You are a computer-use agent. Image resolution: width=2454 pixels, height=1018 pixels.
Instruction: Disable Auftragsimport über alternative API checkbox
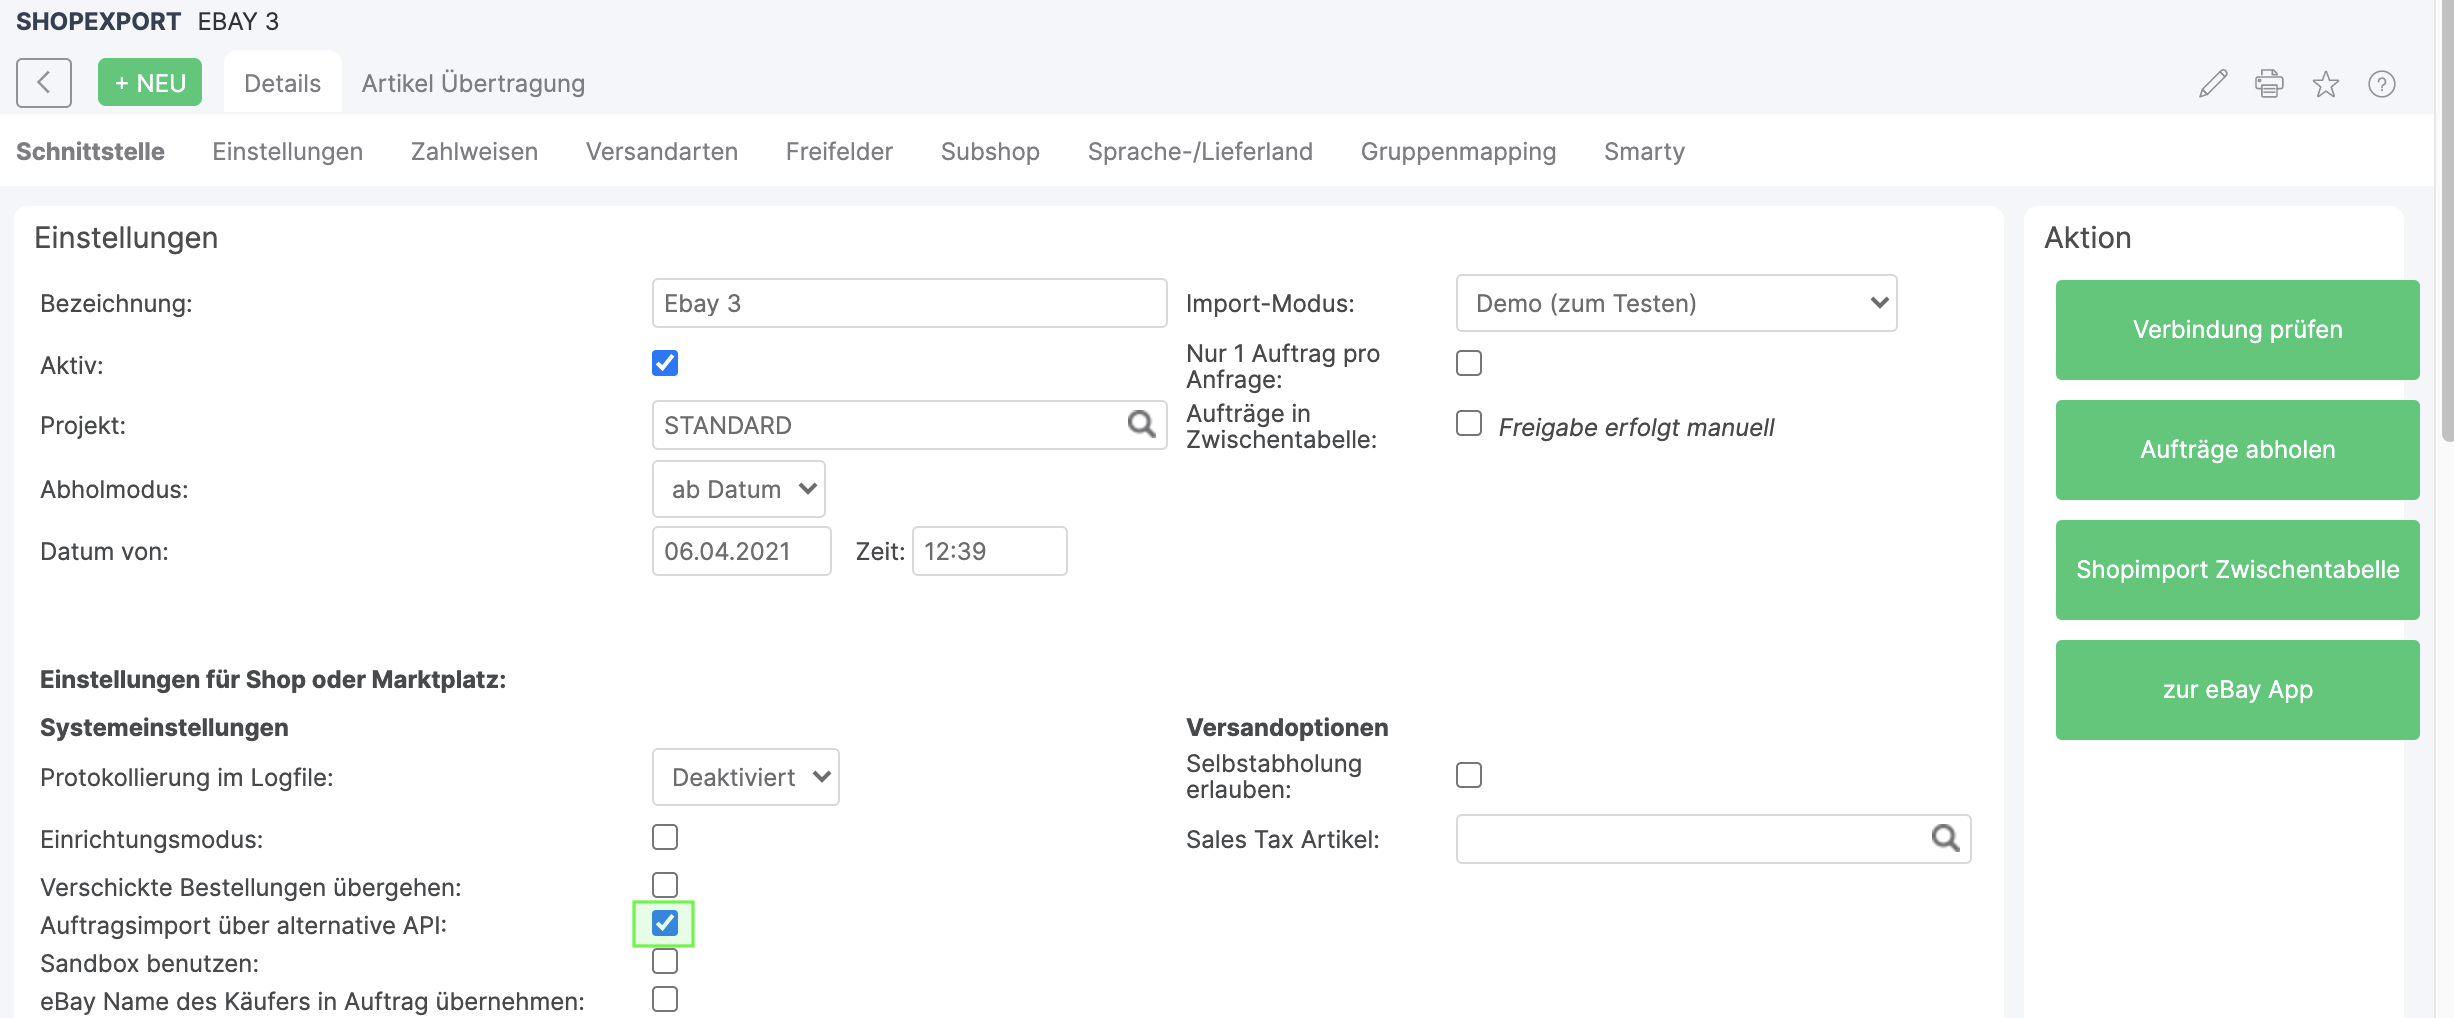(665, 923)
